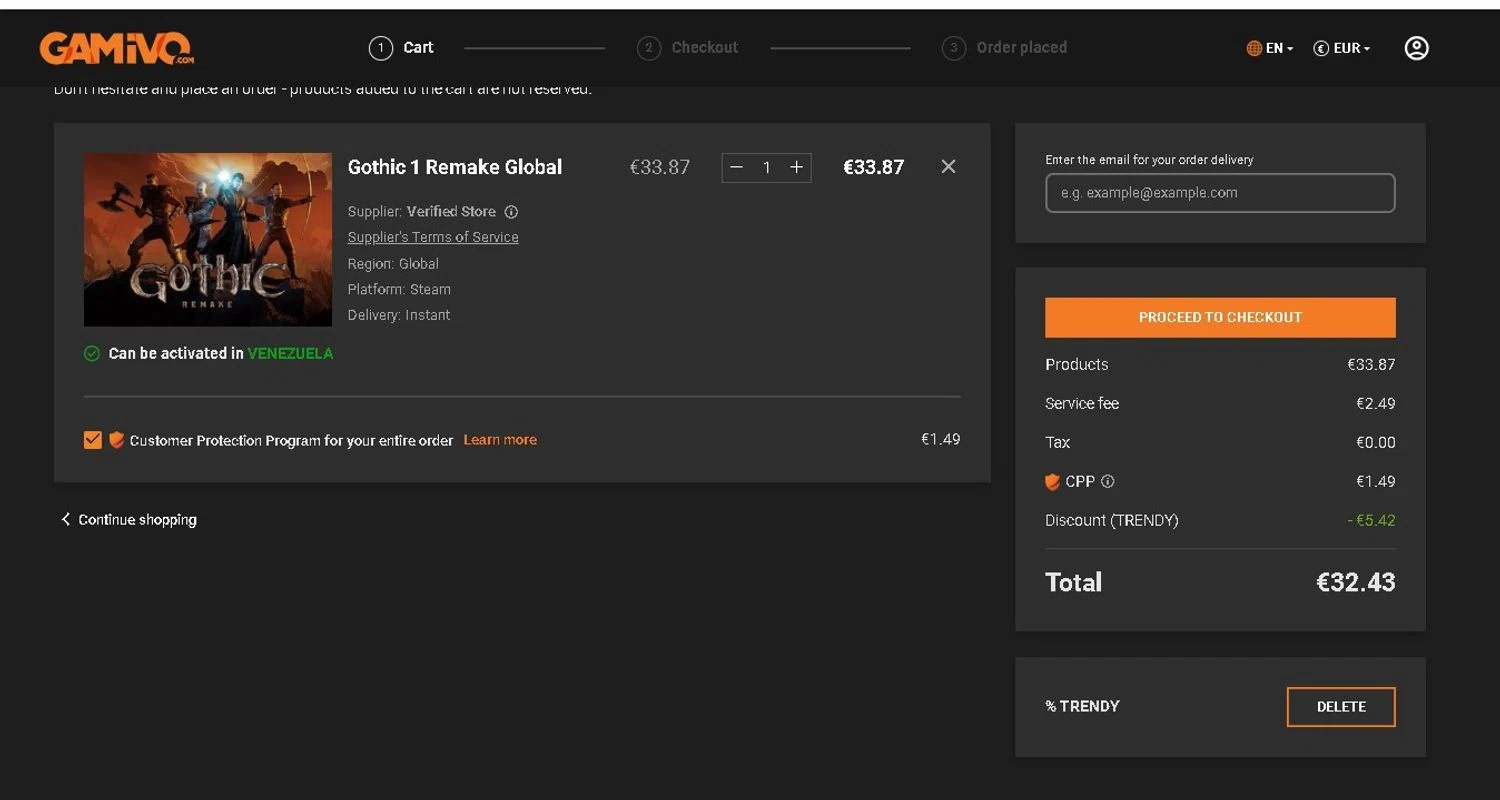
Task: Click the quantity value 1 field
Action: click(x=767, y=168)
